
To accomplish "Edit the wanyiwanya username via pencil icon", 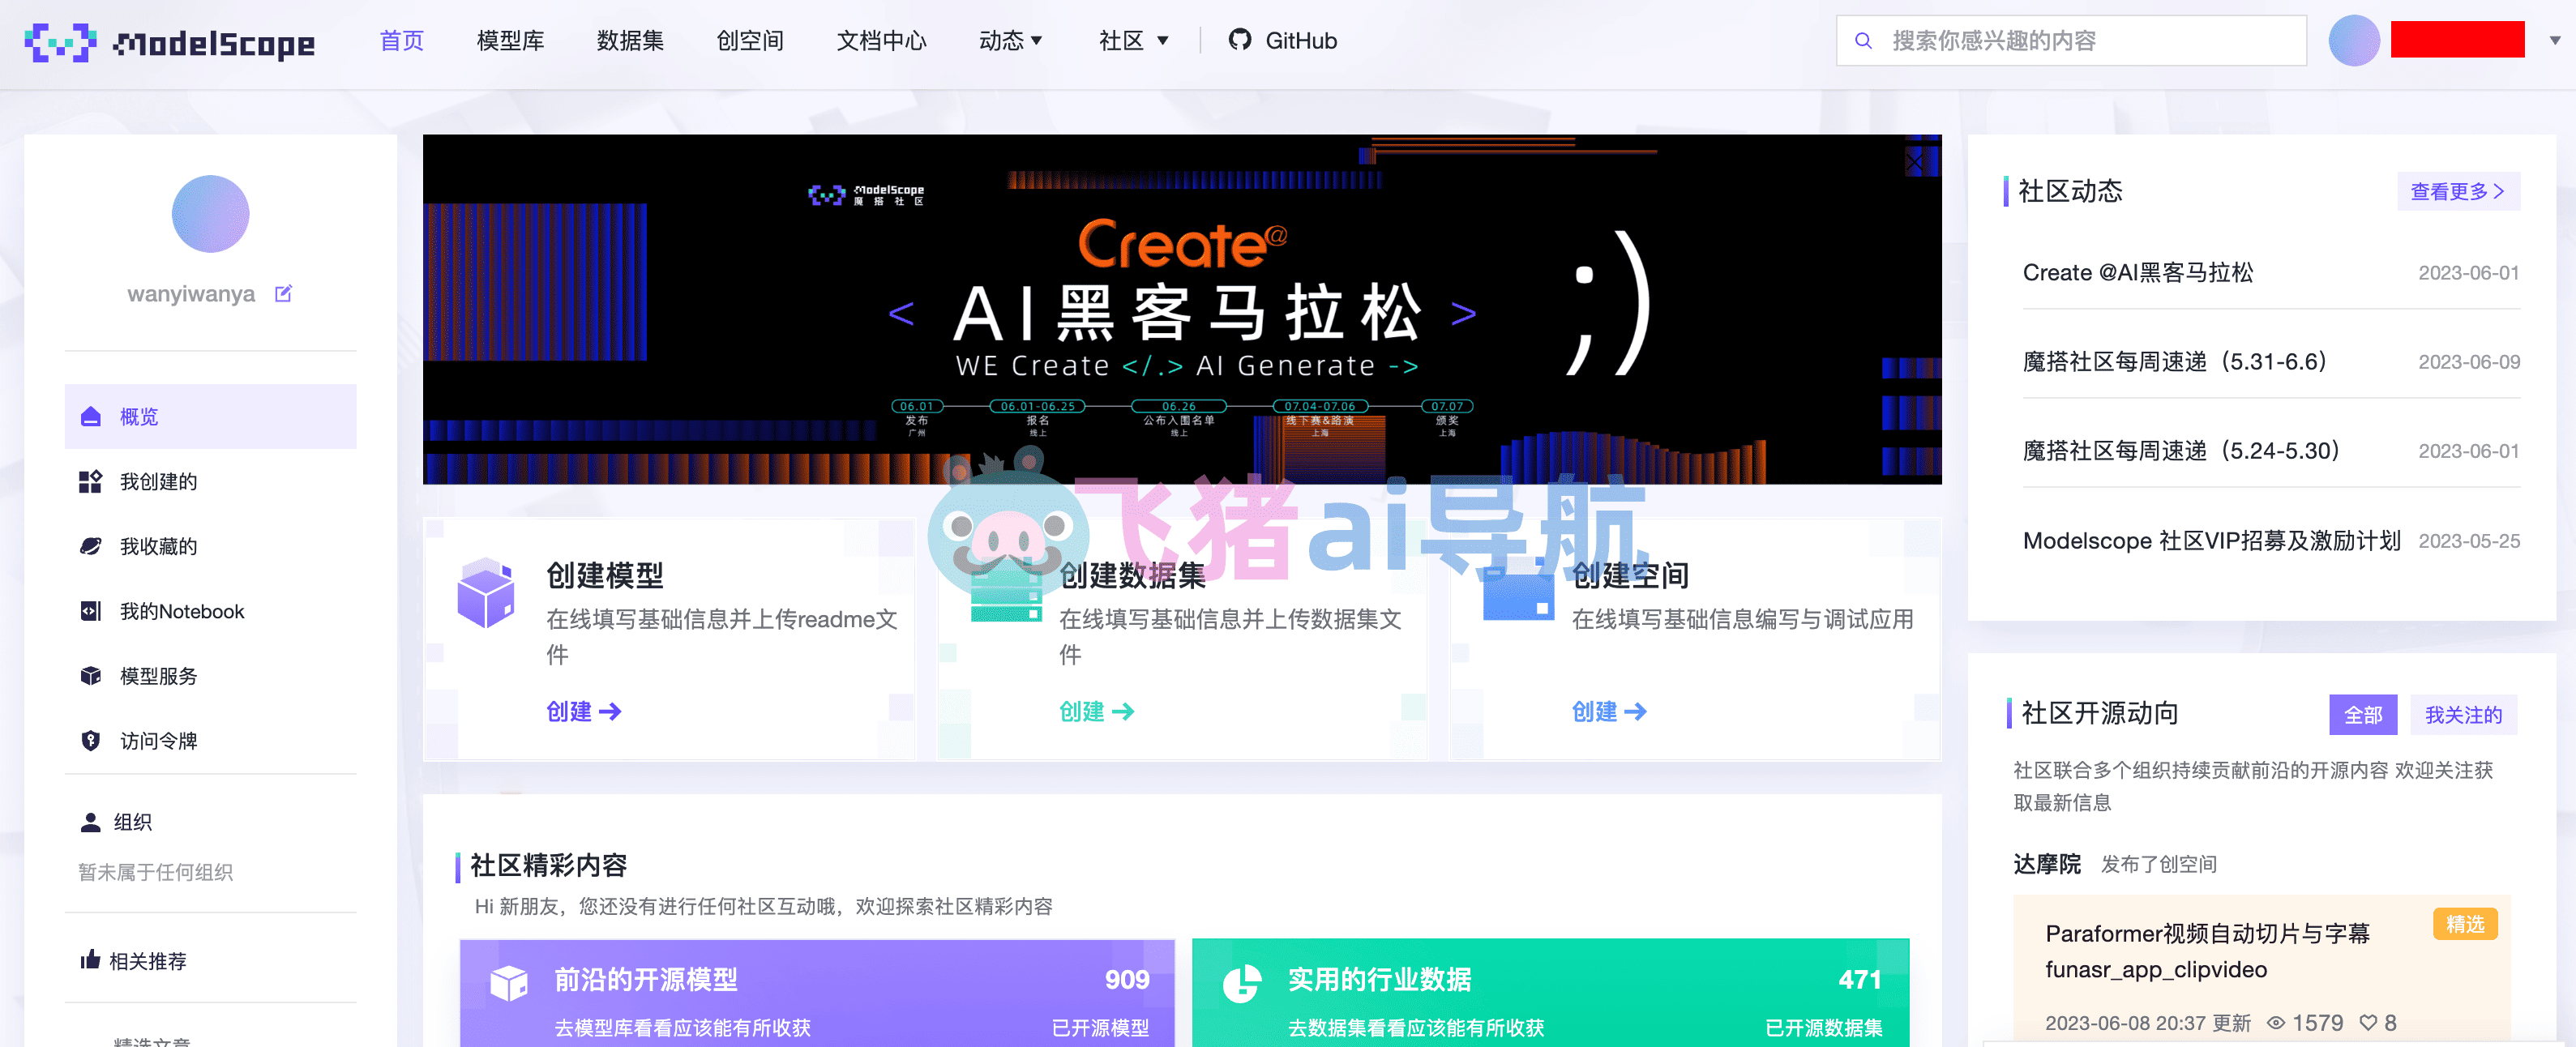I will 284,293.
